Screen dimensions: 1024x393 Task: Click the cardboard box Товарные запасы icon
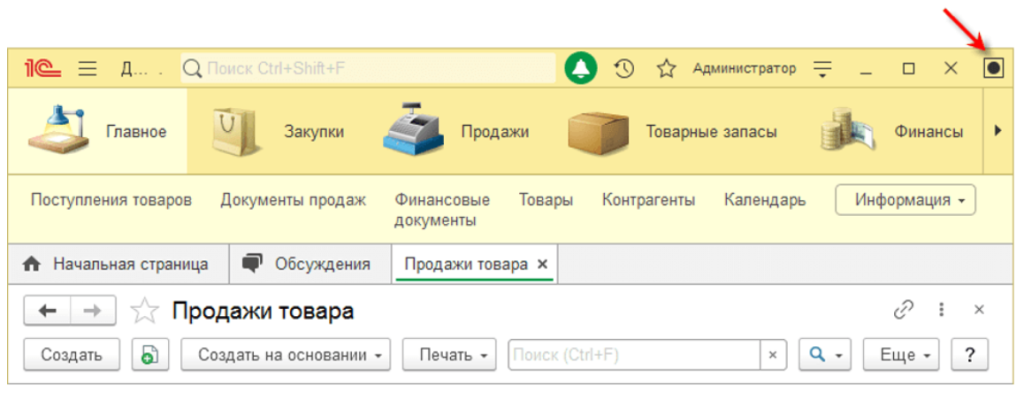[598, 133]
